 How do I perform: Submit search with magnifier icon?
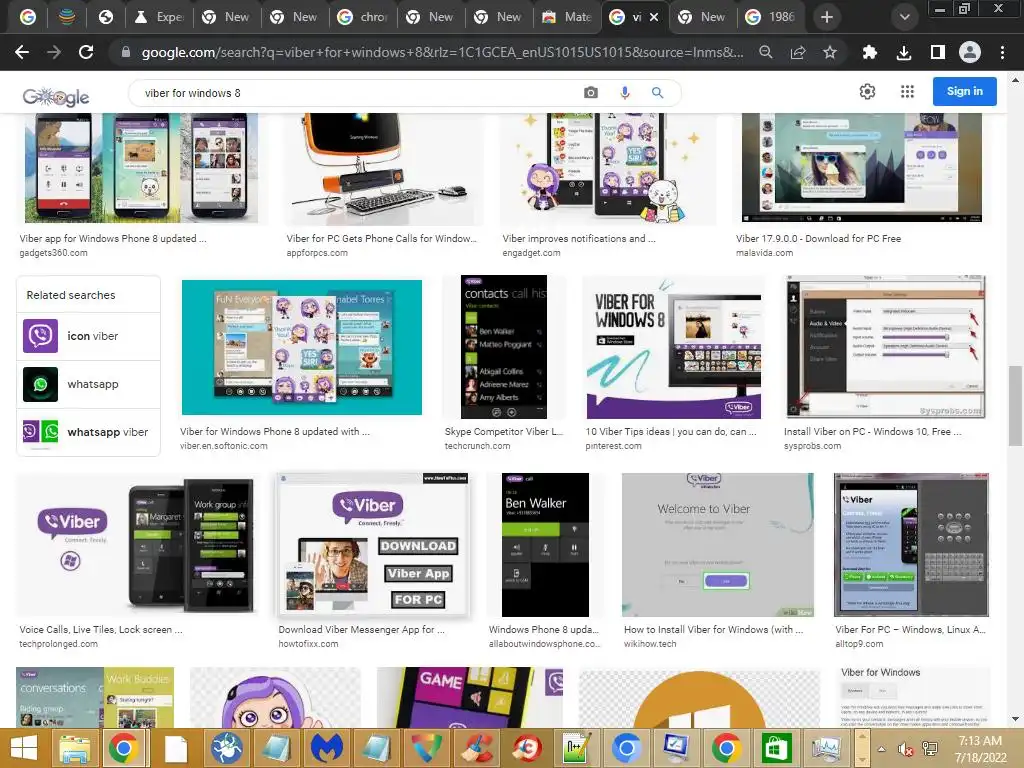coord(658,93)
